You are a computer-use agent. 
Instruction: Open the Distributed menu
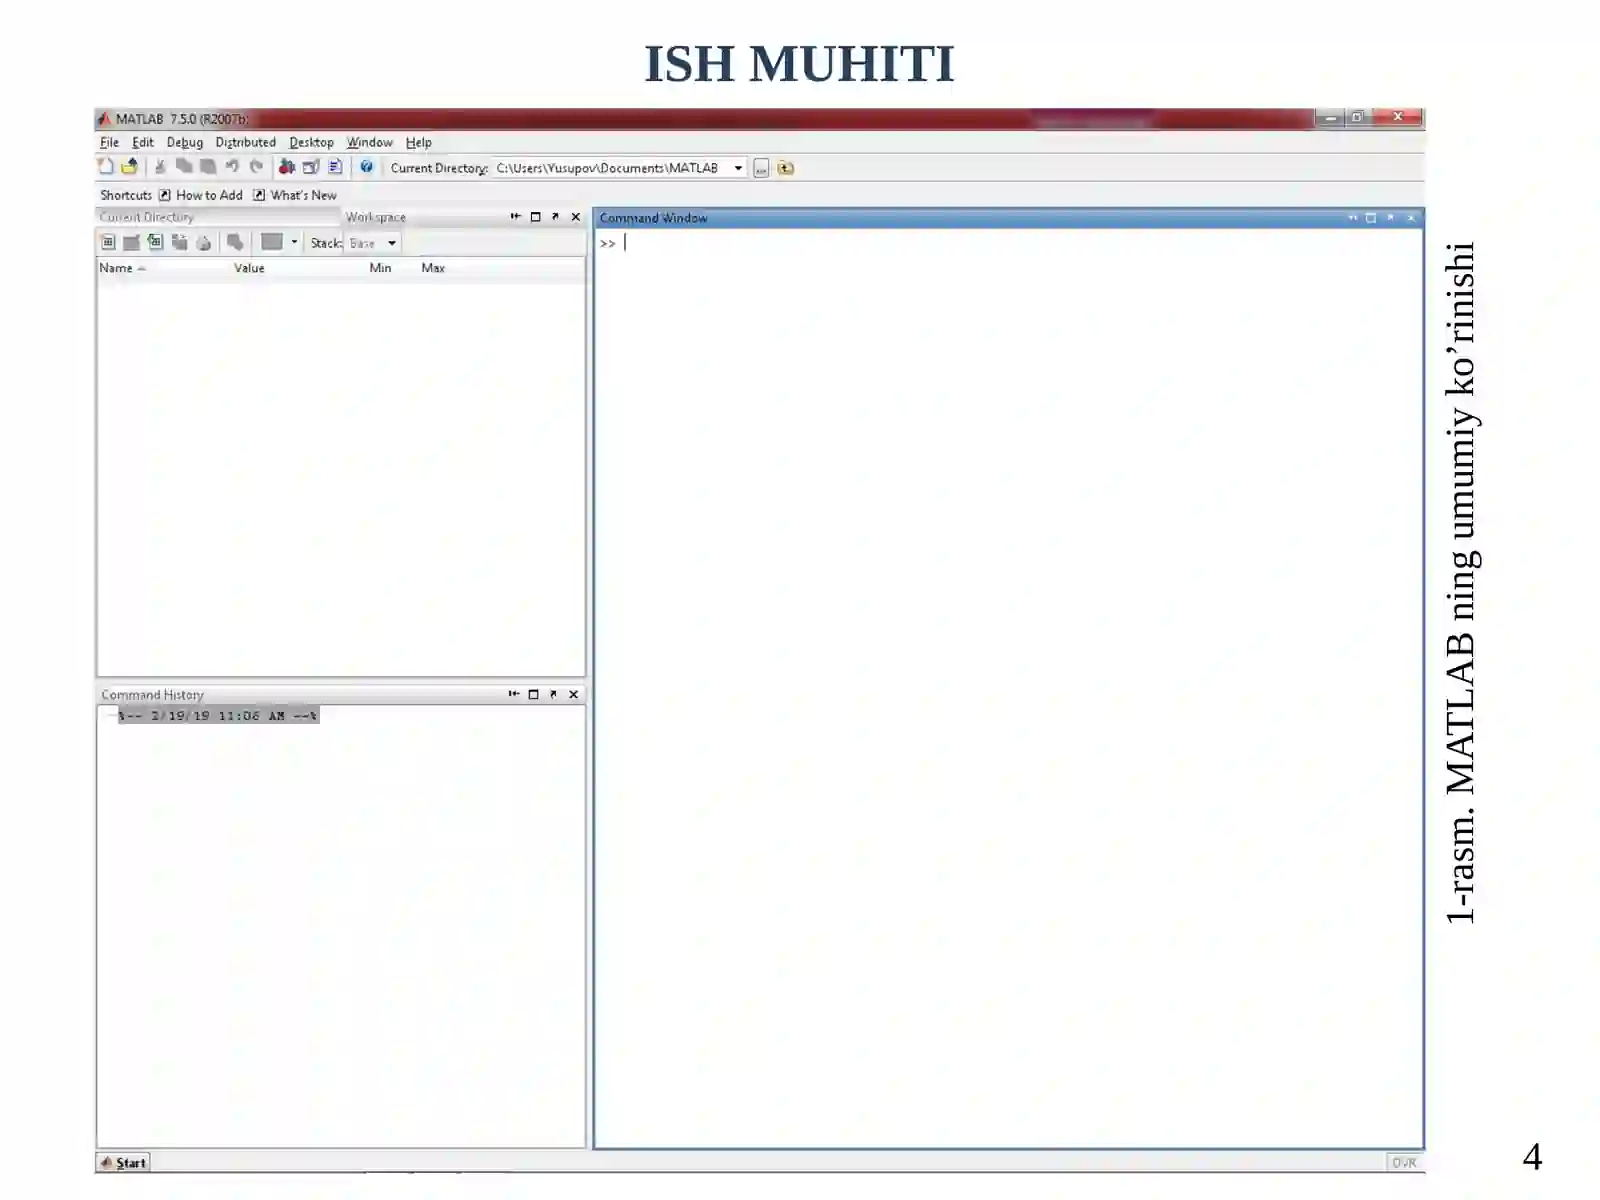point(246,142)
